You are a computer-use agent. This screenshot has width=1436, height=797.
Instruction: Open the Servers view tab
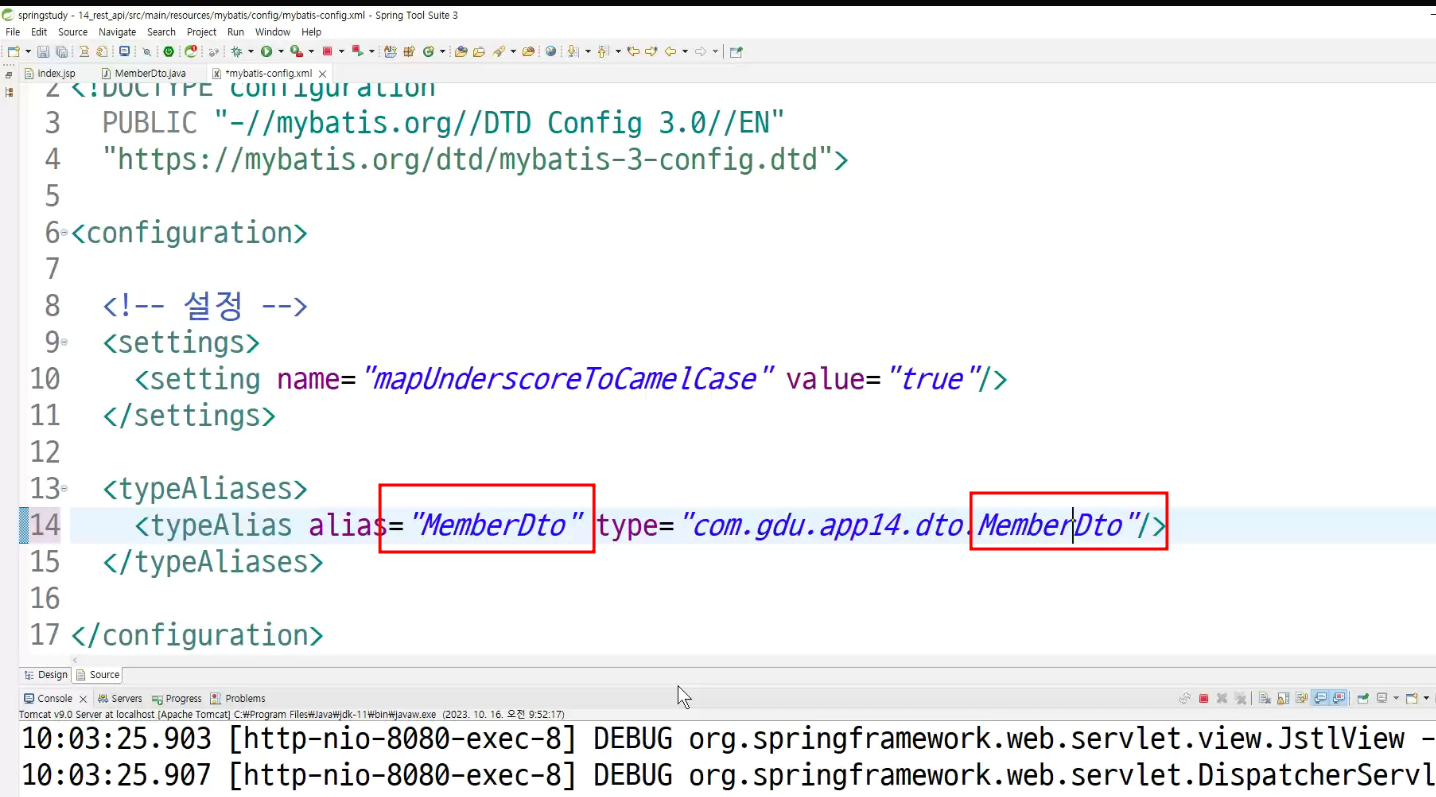tap(120, 699)
